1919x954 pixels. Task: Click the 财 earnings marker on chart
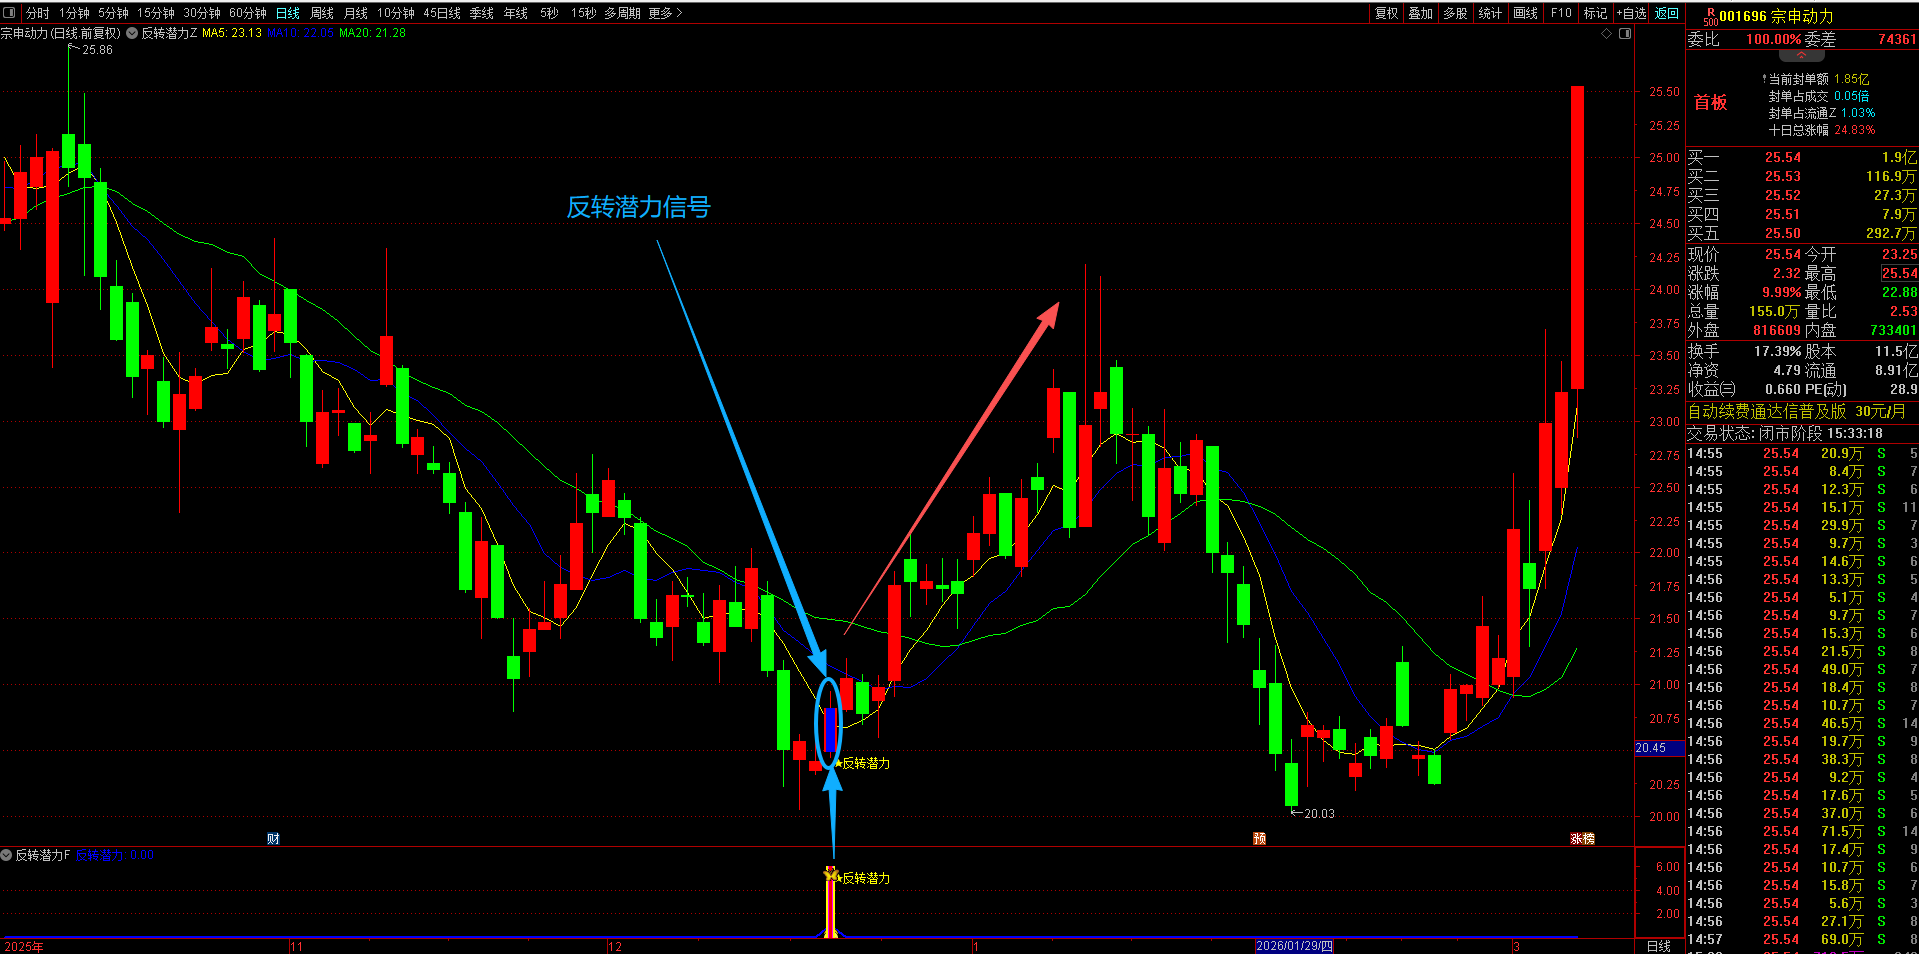(x=273, y=838)
